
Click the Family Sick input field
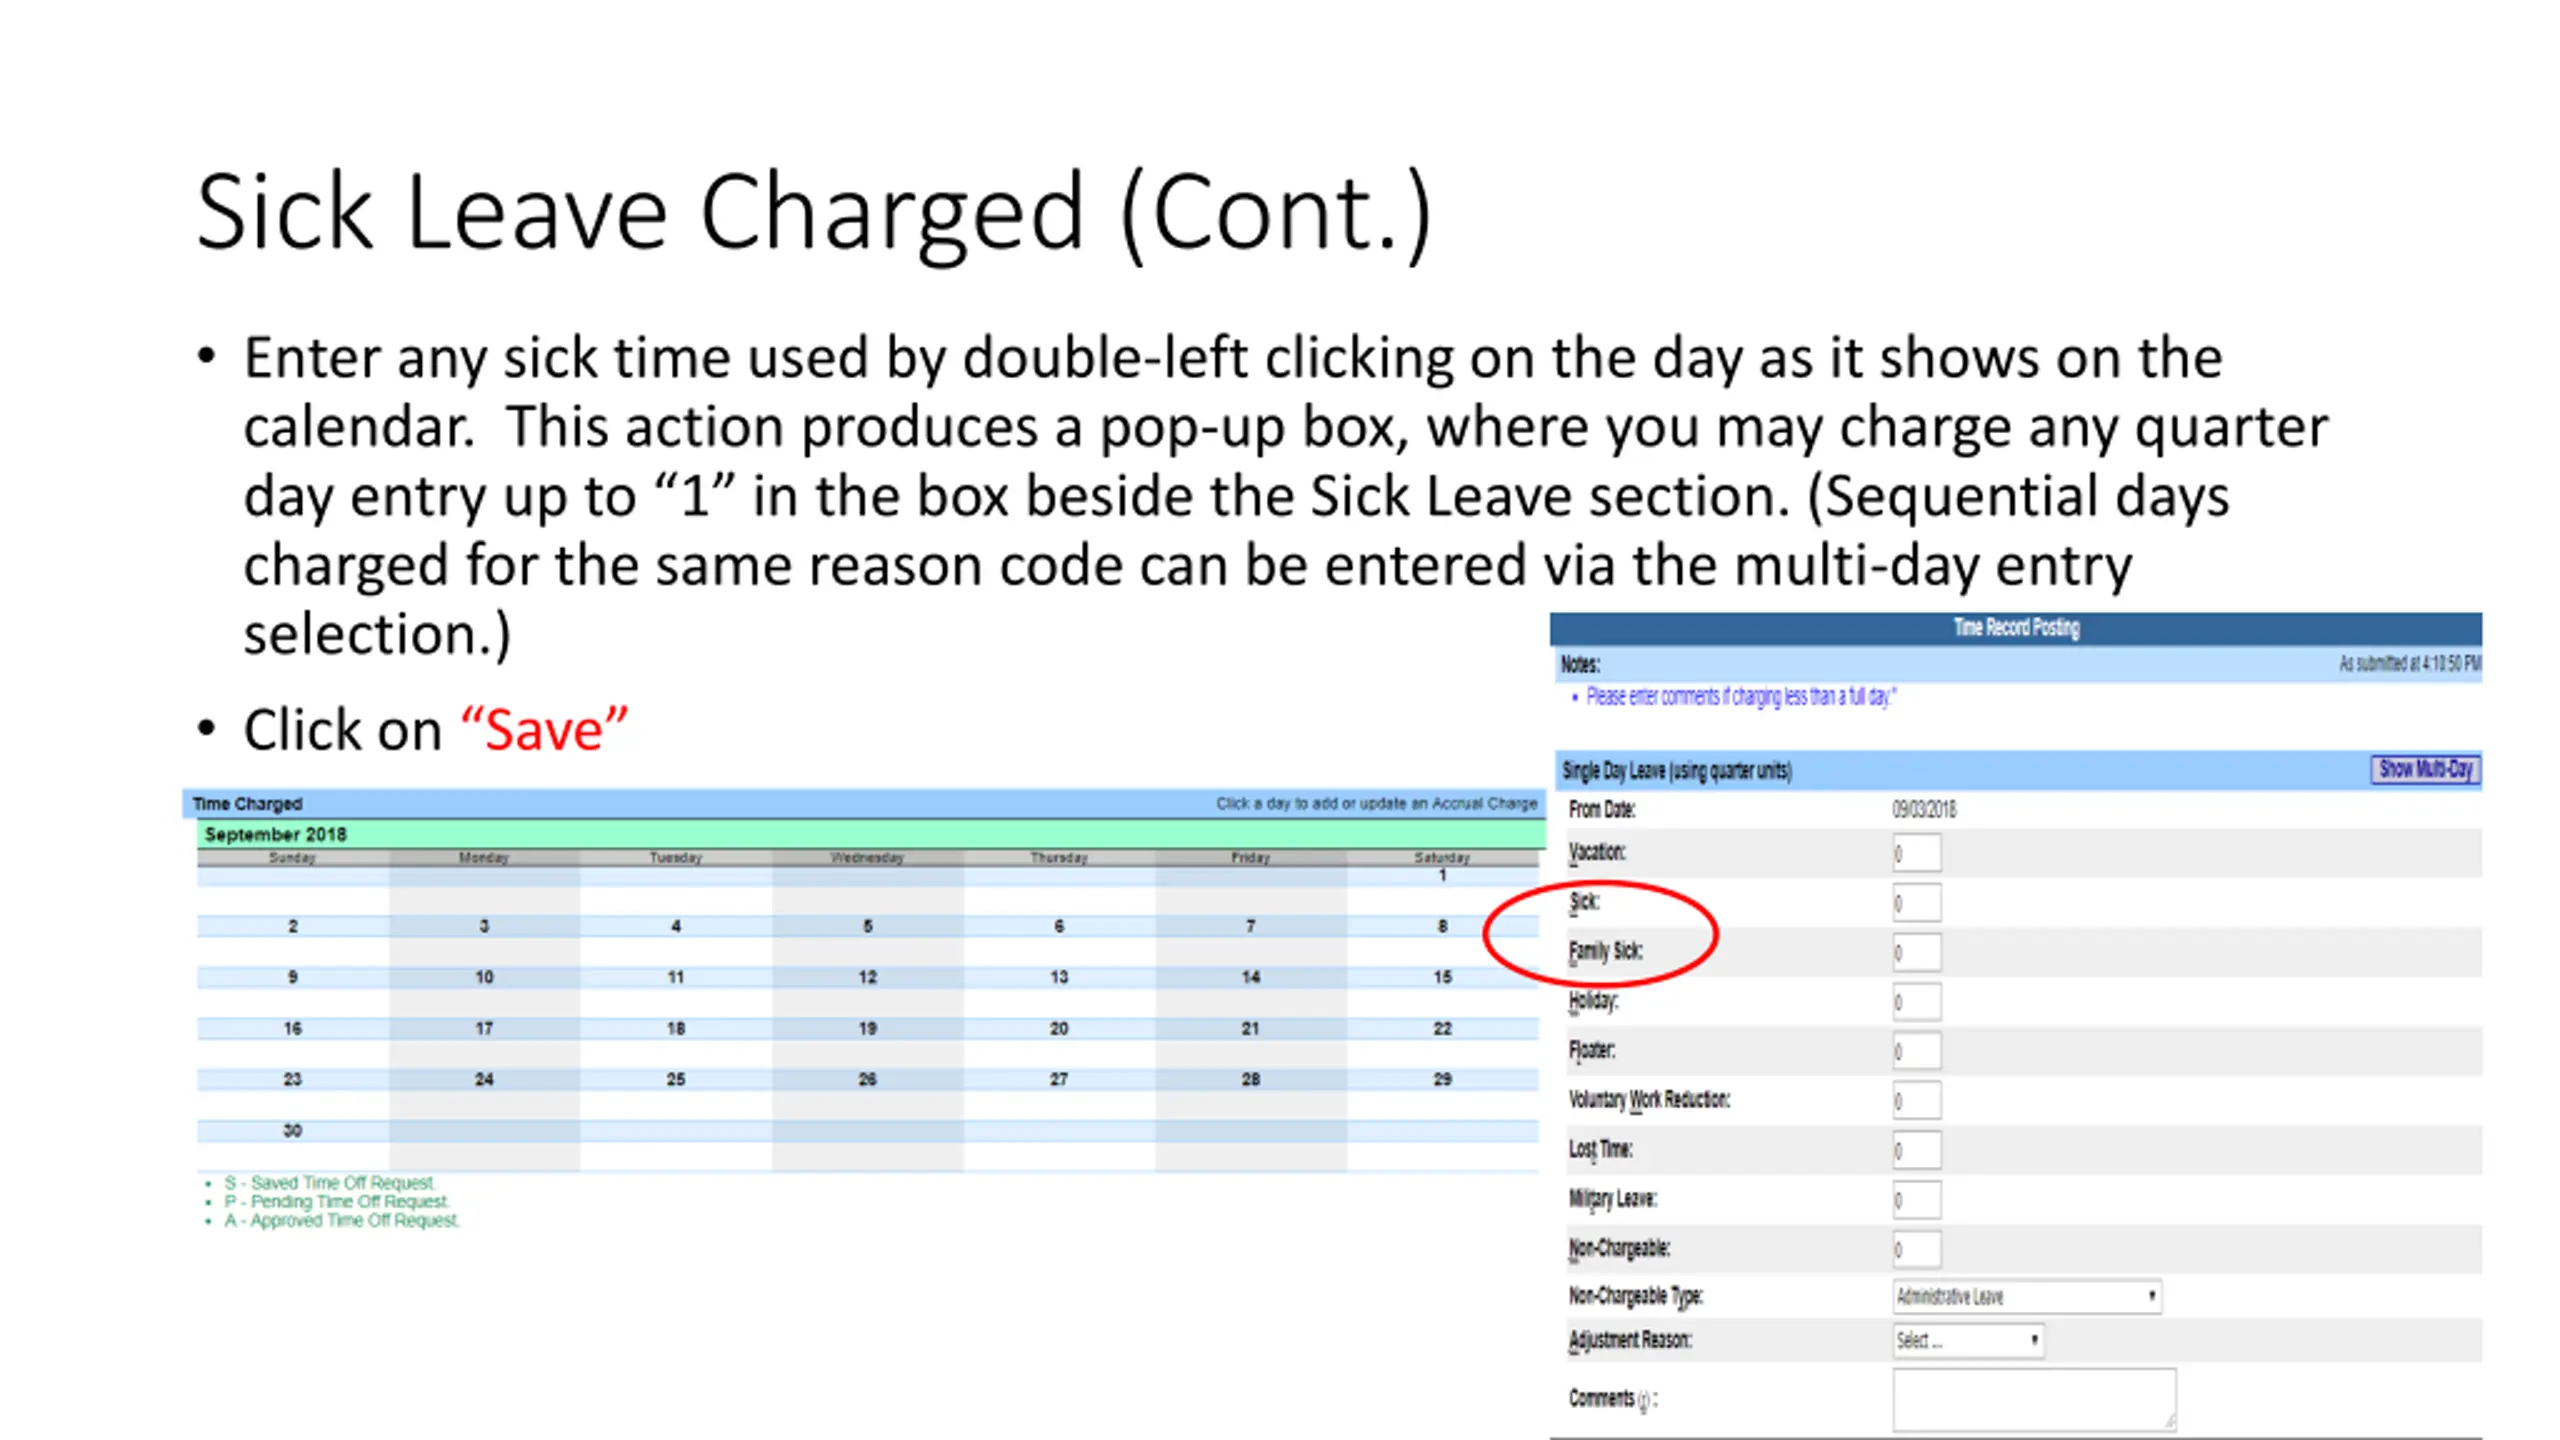(1916, 952)
